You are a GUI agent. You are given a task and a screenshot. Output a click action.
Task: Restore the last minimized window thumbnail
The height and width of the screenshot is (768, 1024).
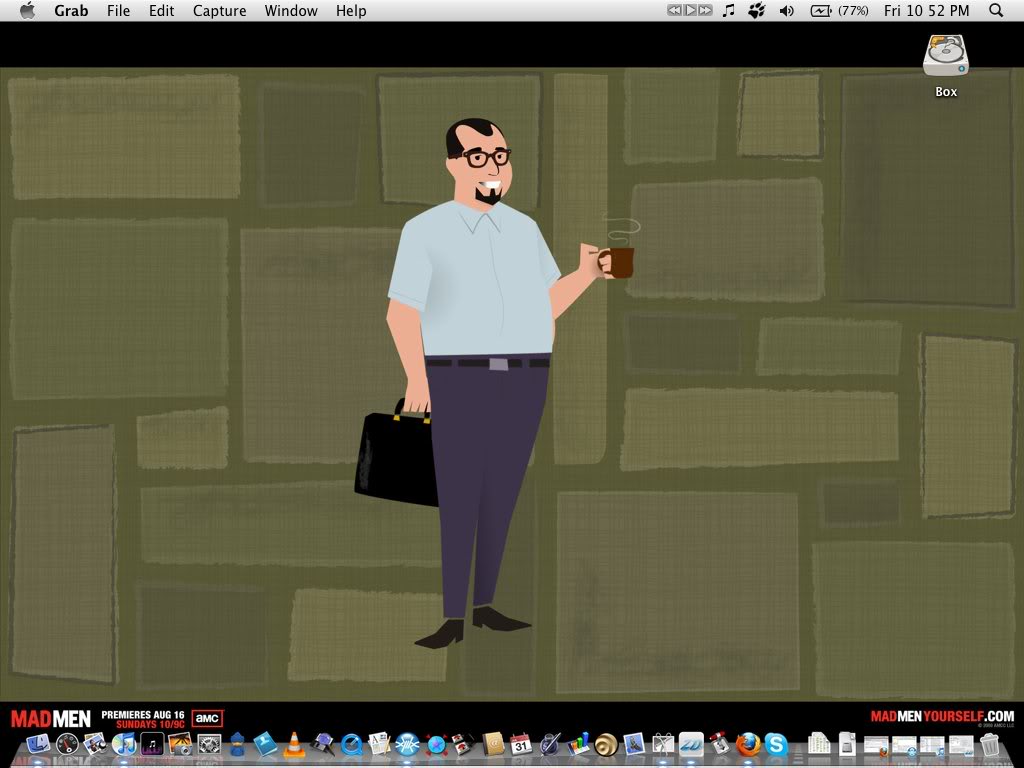(961, 744)
